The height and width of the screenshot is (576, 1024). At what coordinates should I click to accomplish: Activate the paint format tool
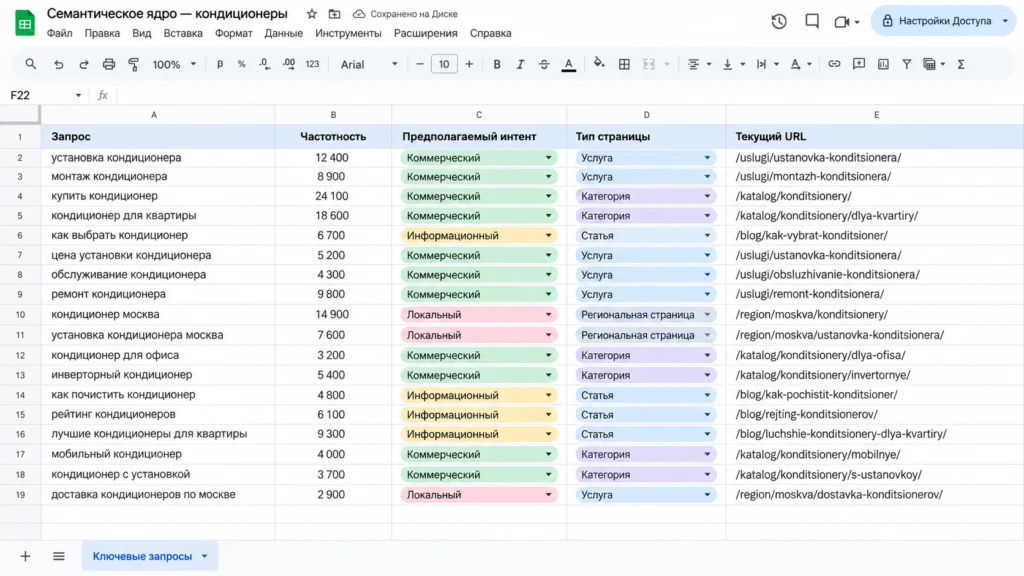click(134, 64)
